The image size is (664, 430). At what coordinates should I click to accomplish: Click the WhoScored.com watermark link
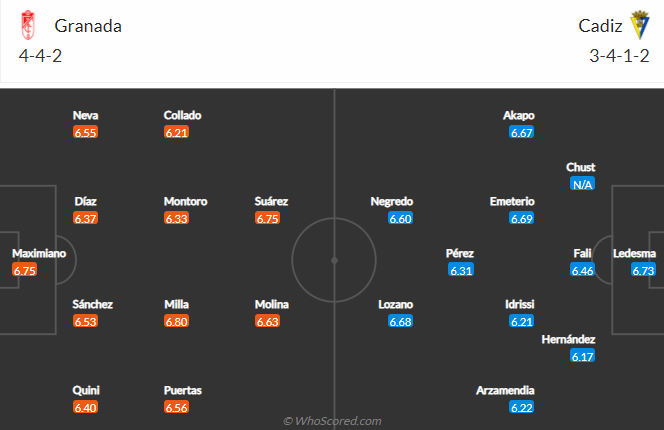(x=332, y=421)
